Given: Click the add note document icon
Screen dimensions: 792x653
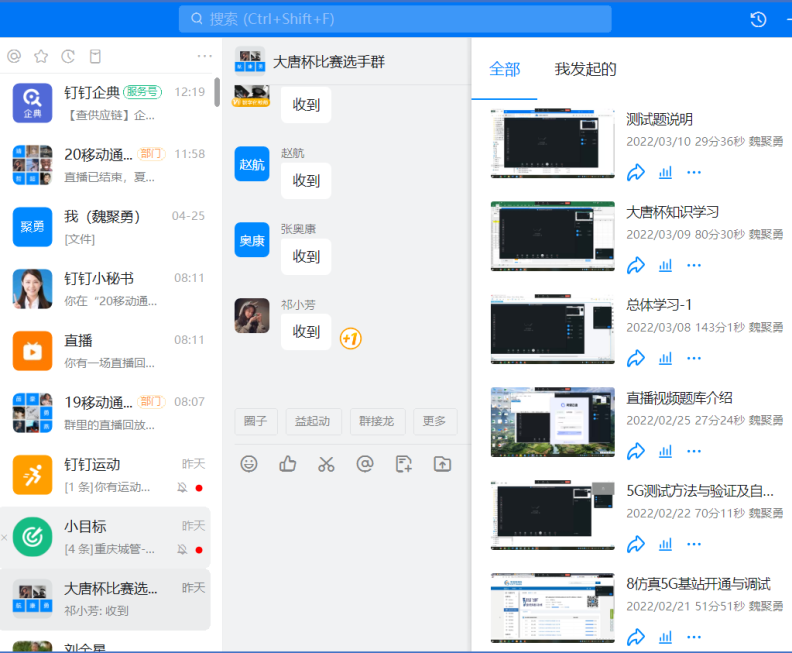Looking at the screenshot, I should tap(404, 464).
